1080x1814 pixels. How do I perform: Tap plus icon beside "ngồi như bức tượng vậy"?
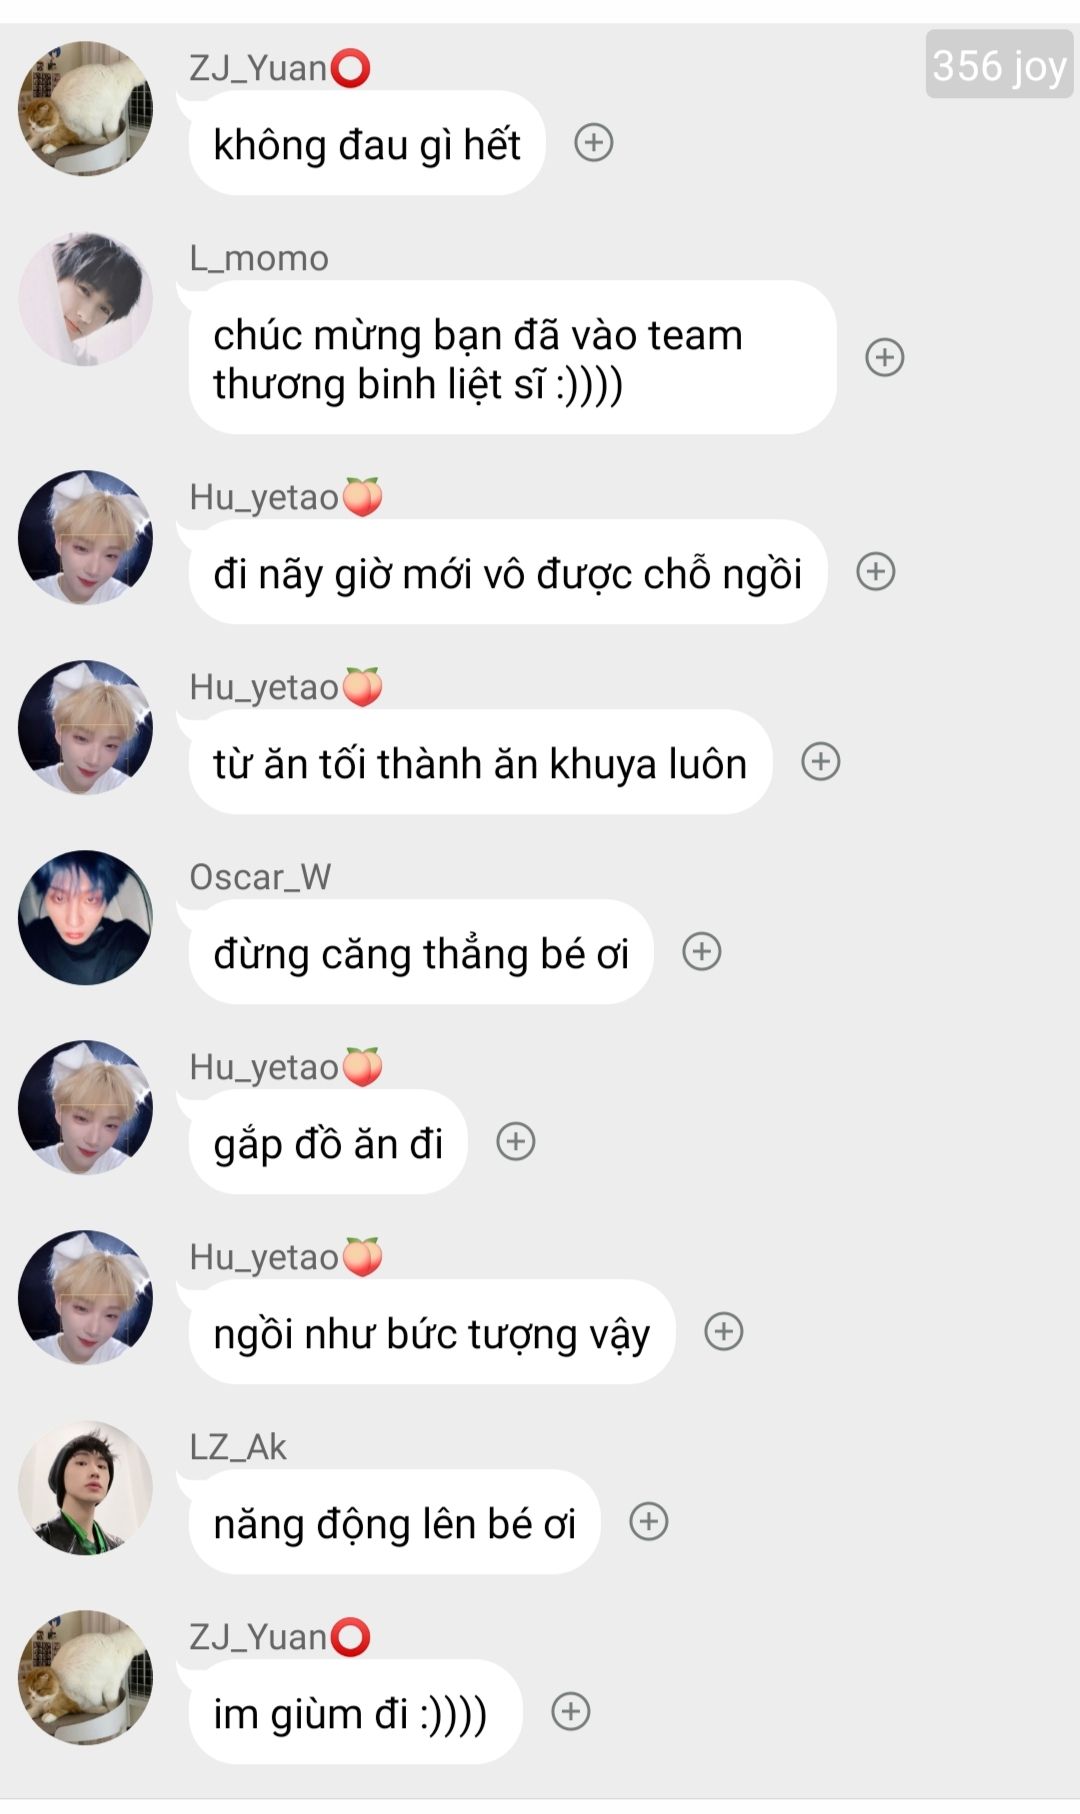click(x=724, y=1331)
